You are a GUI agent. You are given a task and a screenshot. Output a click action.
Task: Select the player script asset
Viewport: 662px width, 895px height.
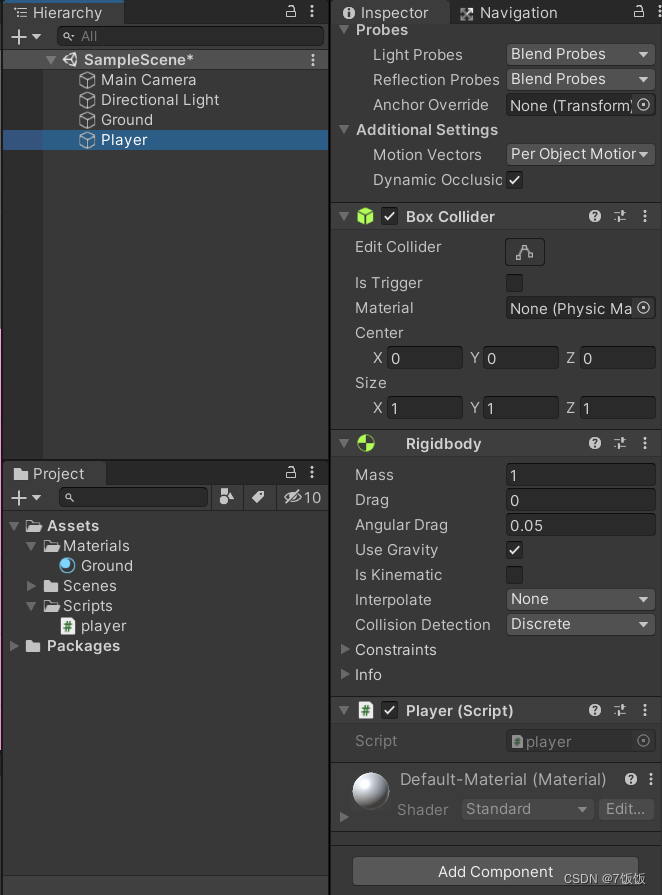103,626
